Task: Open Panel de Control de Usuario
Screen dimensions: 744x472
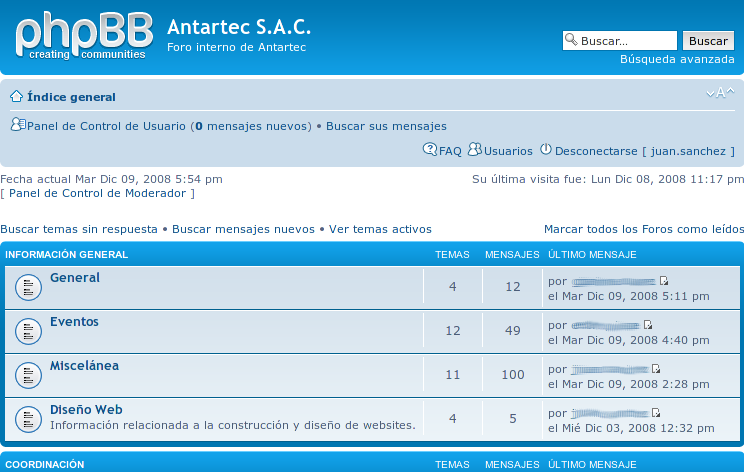Action: (x=106, y=126)
